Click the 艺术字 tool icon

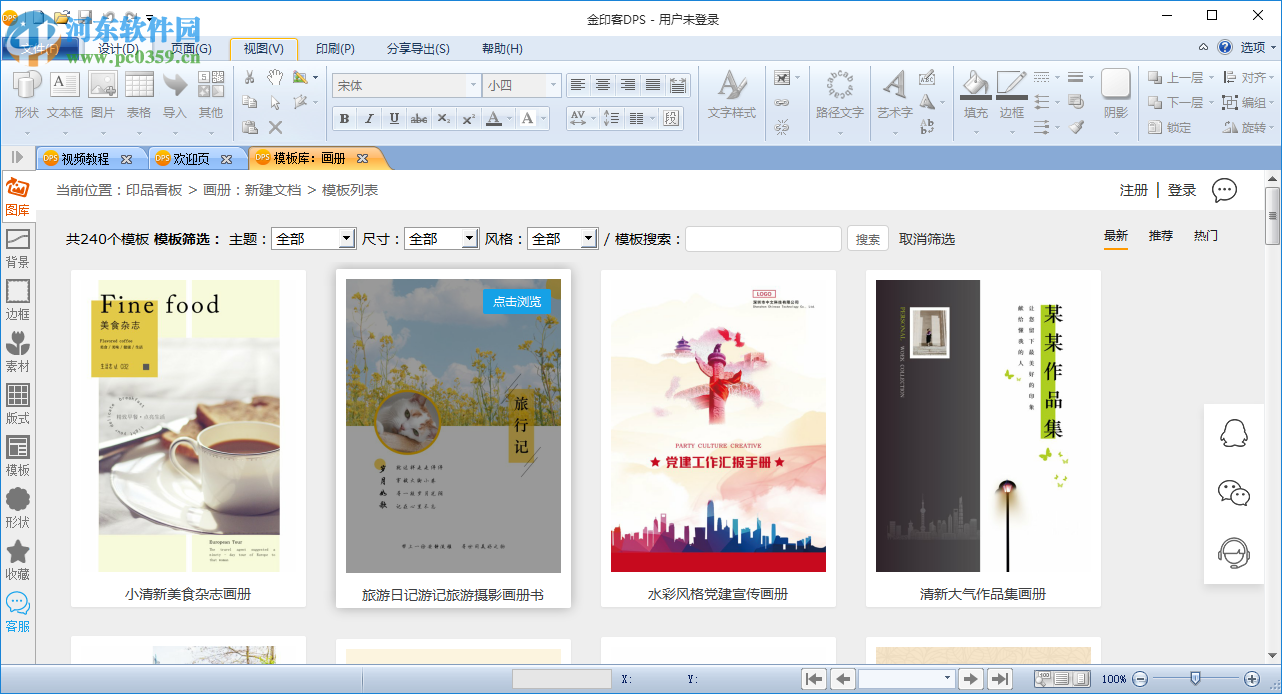[894, 94]
